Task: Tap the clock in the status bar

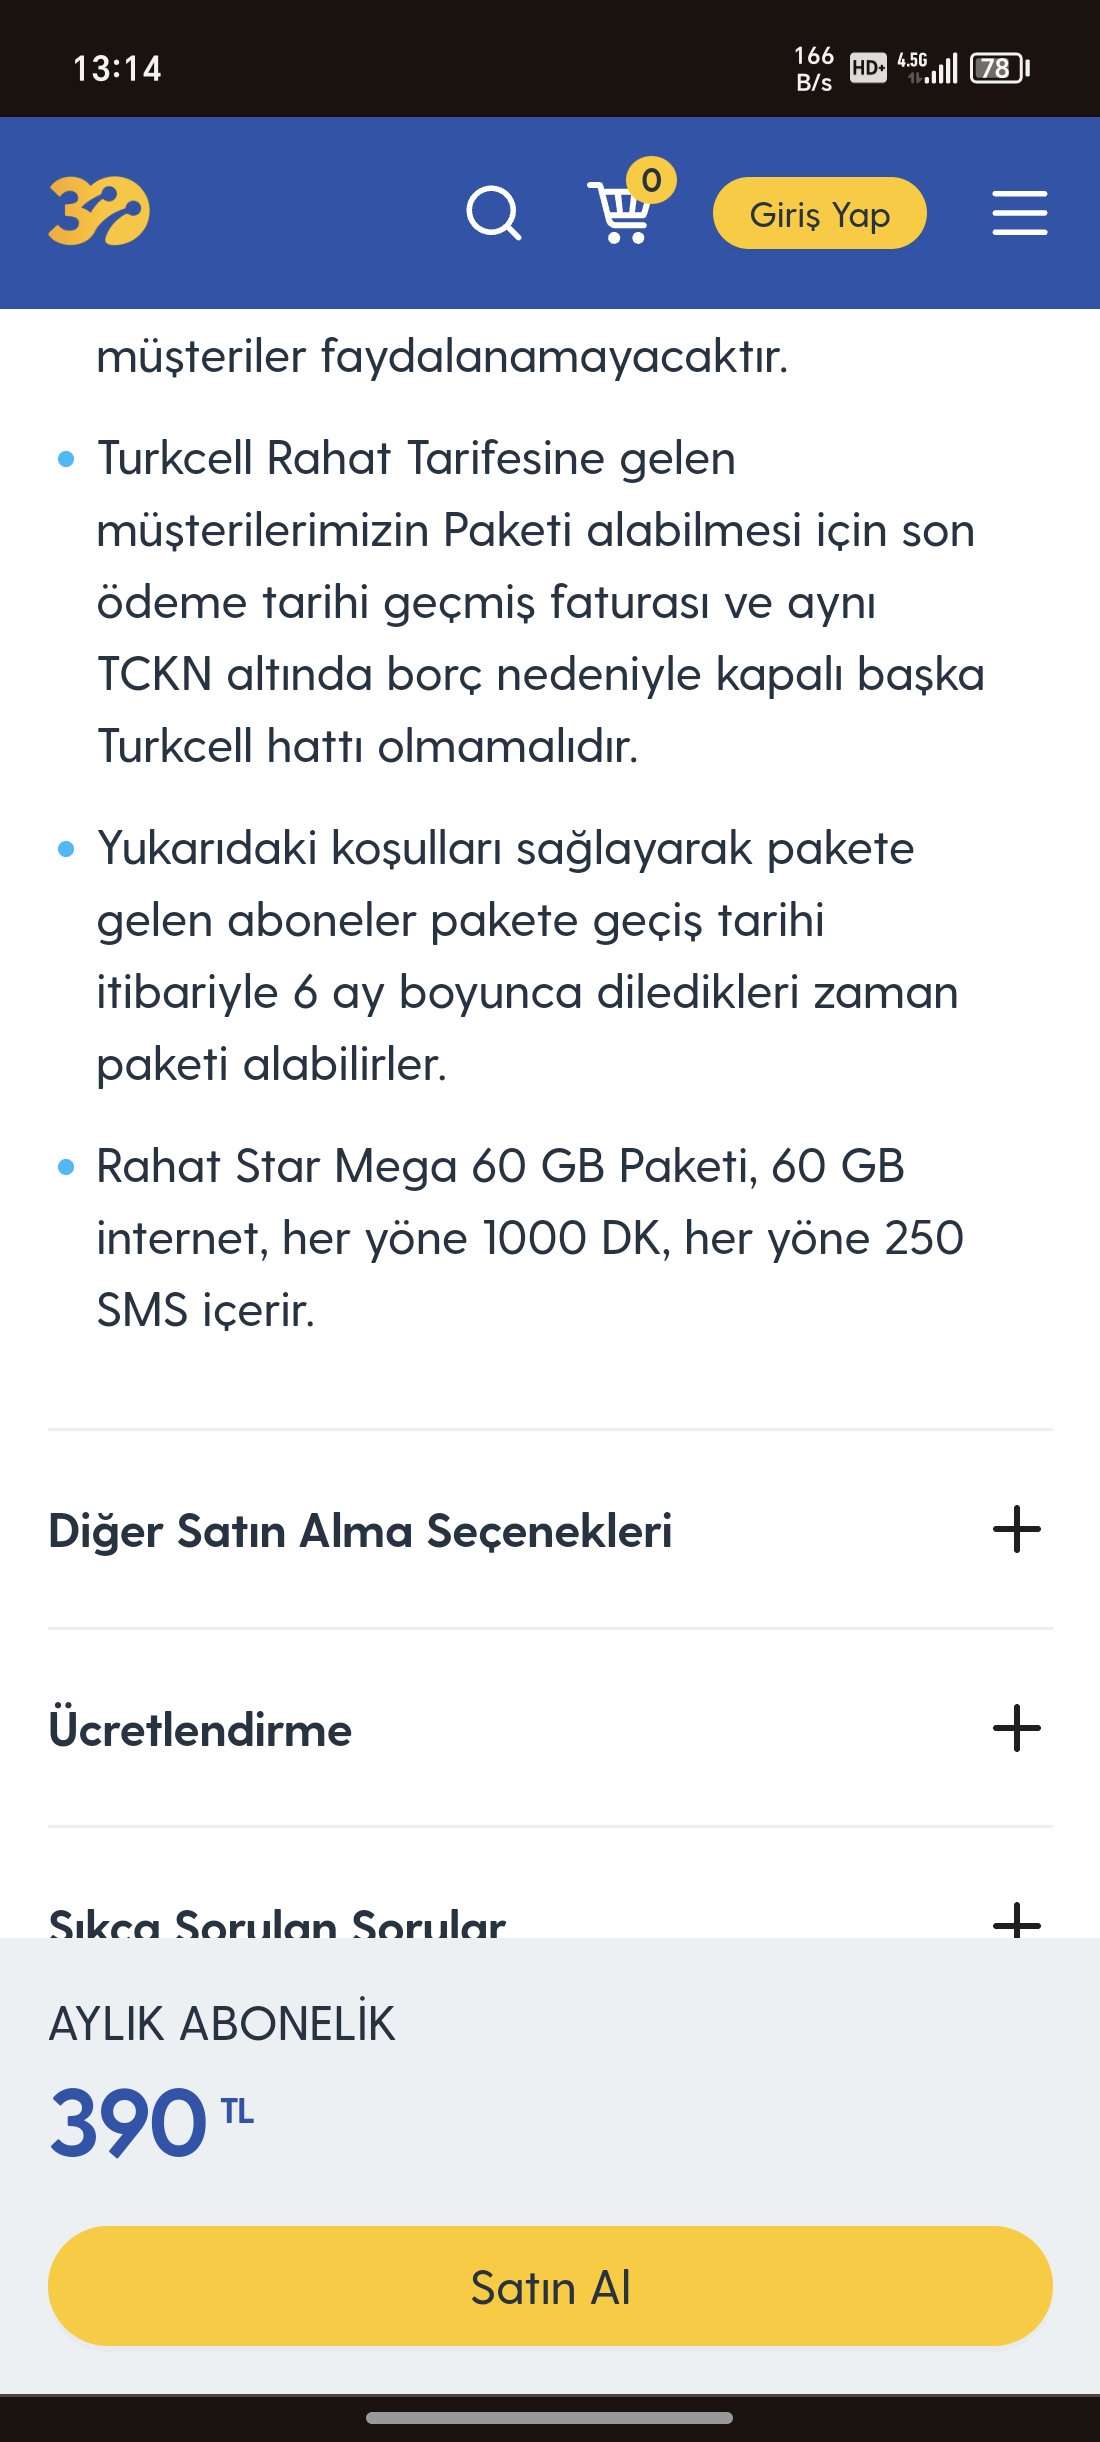Action: click(117, 69)
